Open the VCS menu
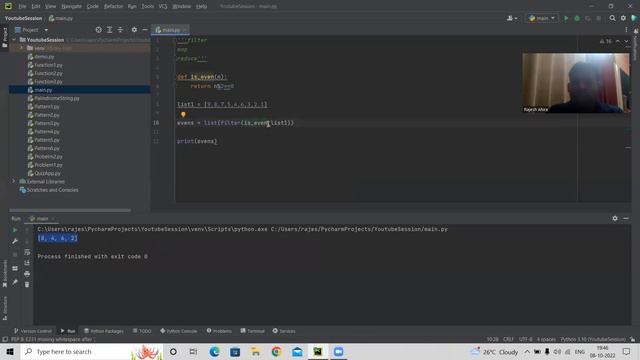The width and height of the screenshot is (640, 360). (163, 7)
